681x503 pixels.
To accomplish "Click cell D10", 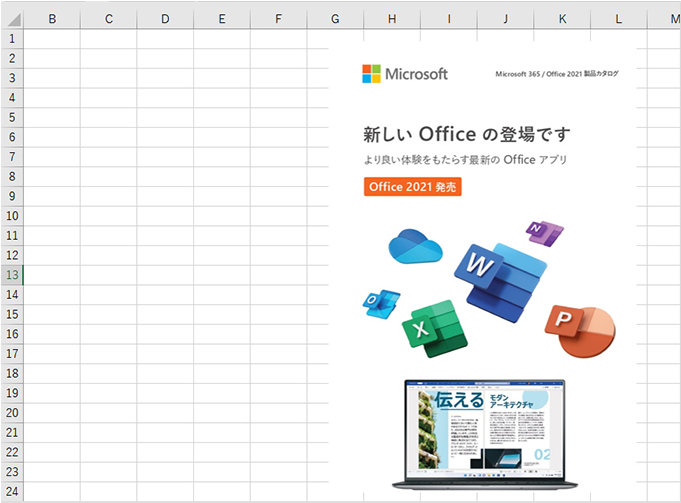I will (x=165, y=216).
